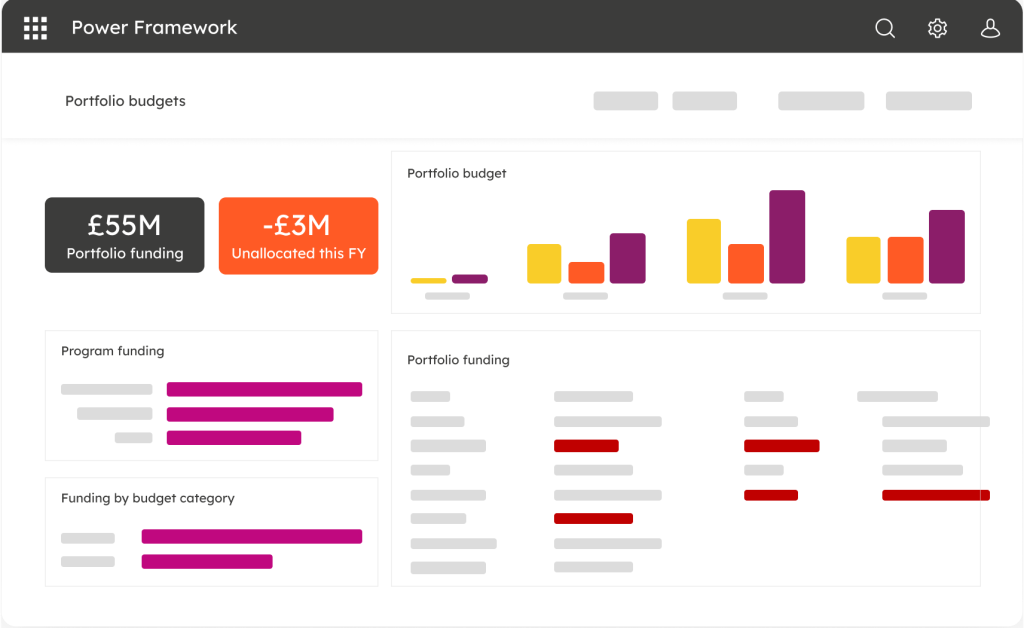
Task: Select the longest bar in Funding by budget category
Action: (x=252, y=536)
